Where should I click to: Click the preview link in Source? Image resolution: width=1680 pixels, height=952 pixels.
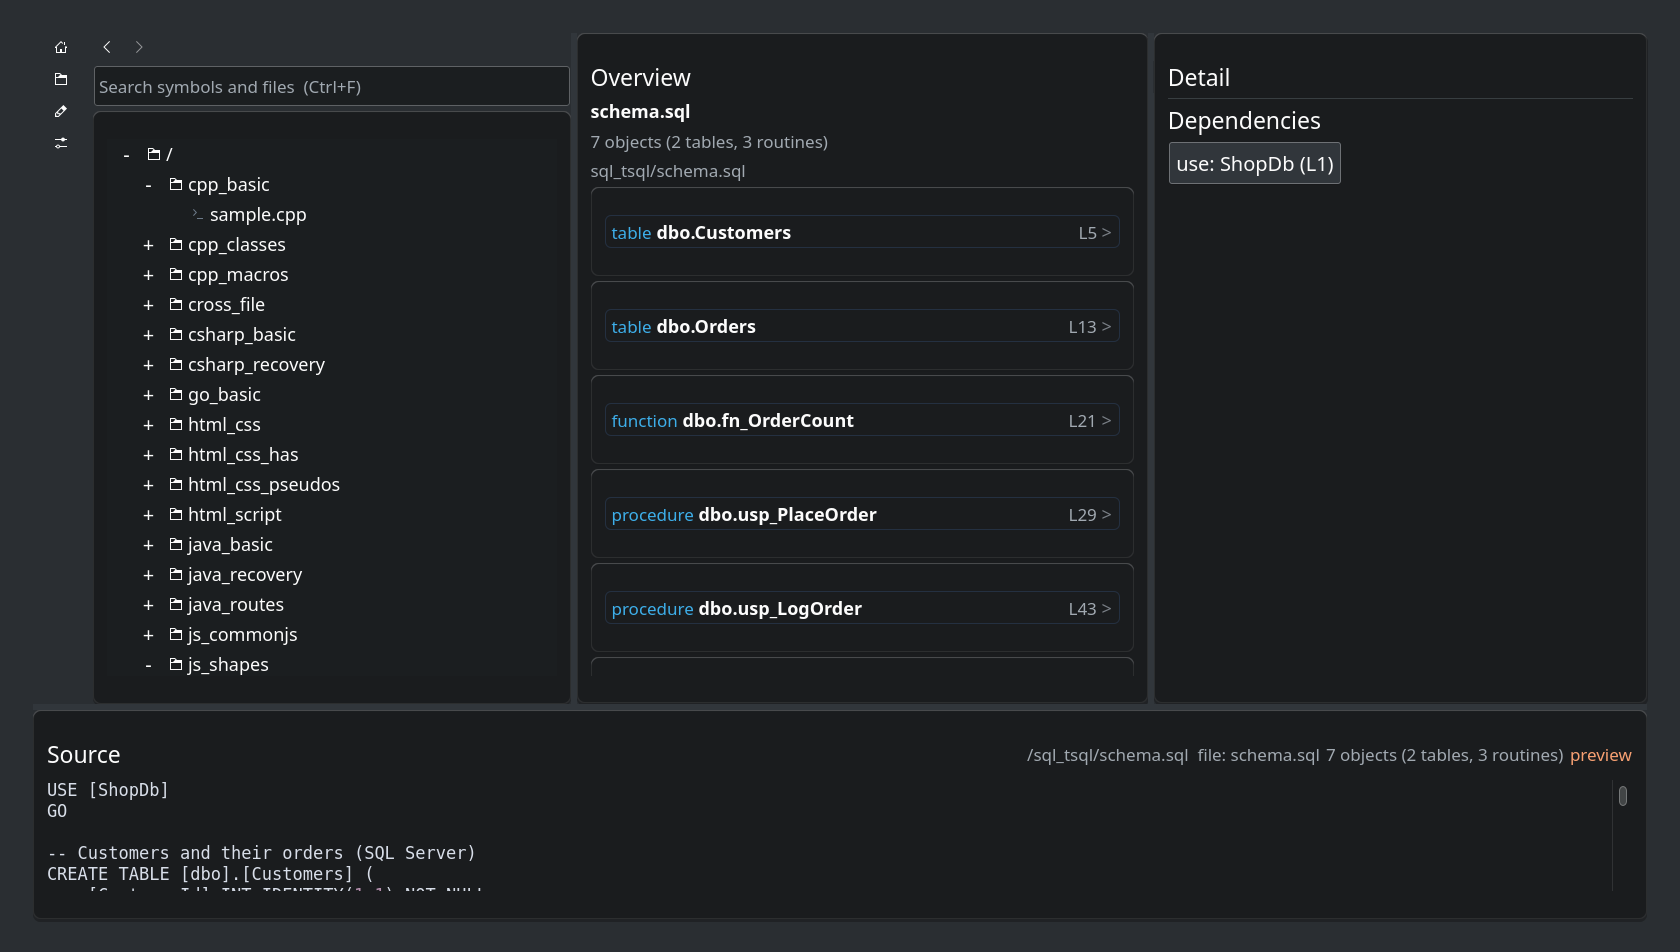point(1600,755)
